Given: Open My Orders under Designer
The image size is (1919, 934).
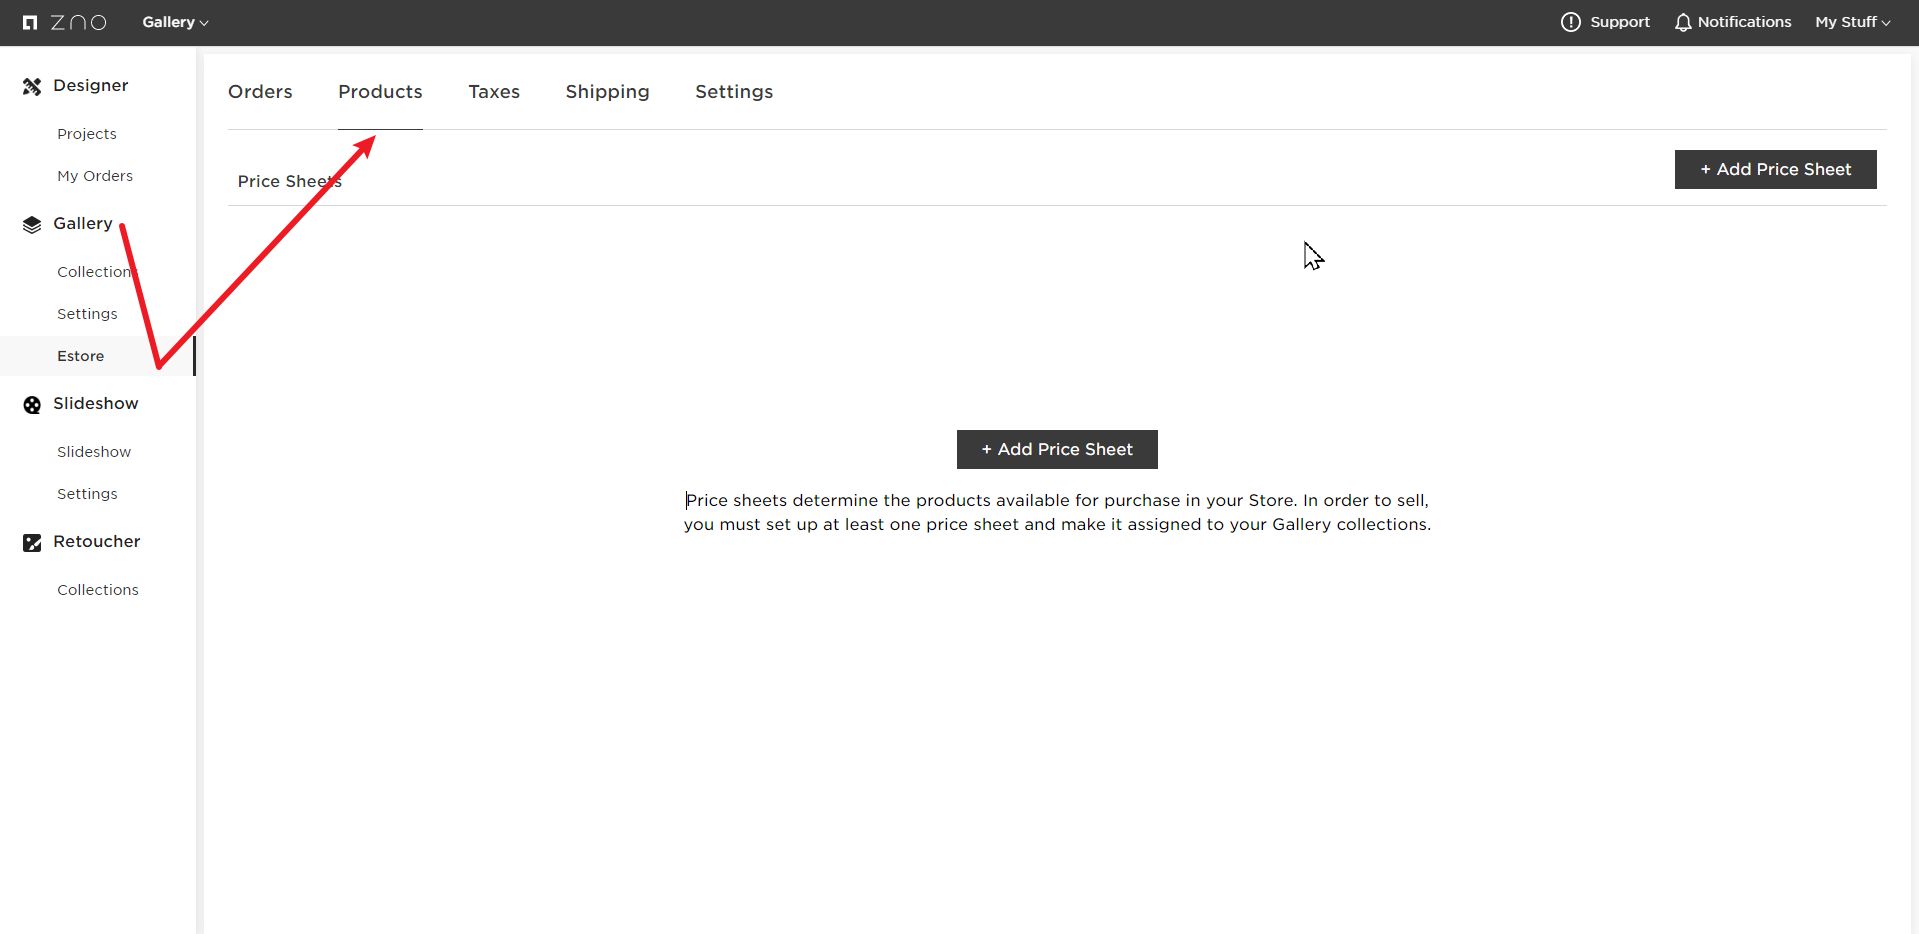Looking at the screenshot, I should pos(95,176).
